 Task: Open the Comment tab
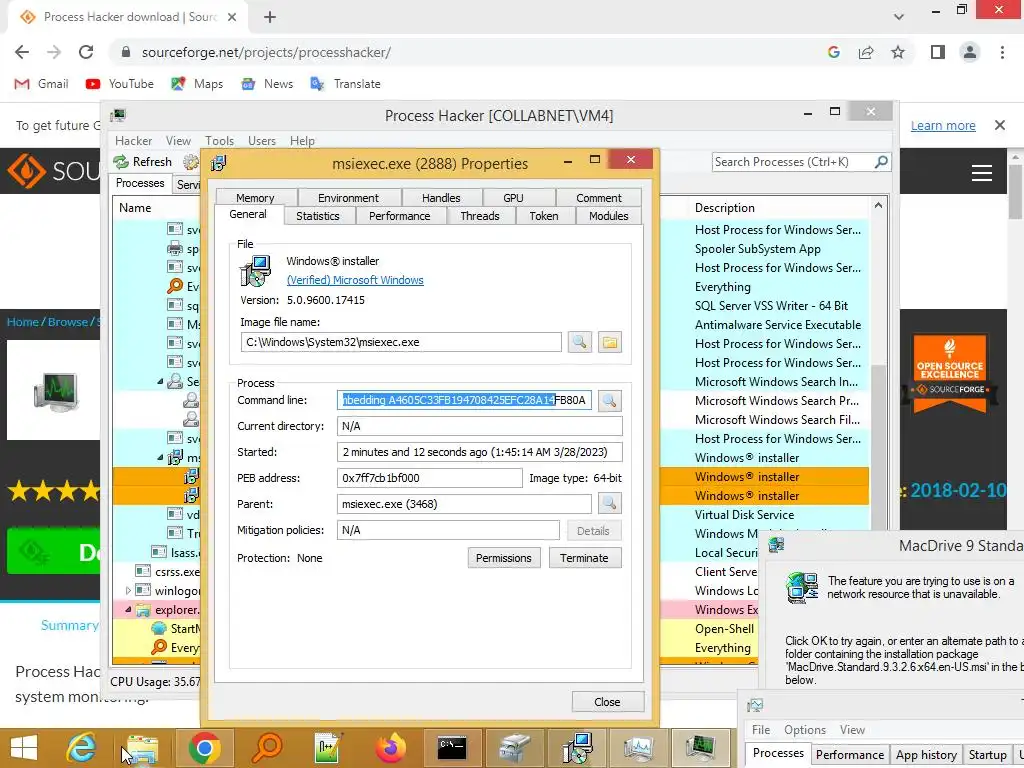tap(599, 197)
